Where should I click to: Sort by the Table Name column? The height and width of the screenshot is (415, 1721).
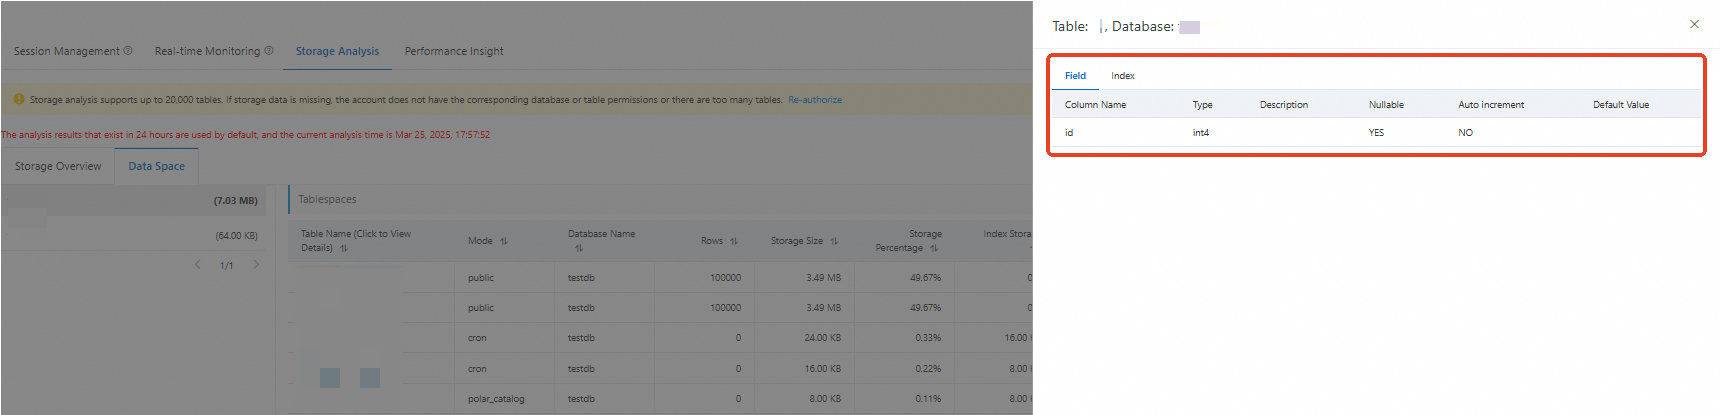(343, 248)
